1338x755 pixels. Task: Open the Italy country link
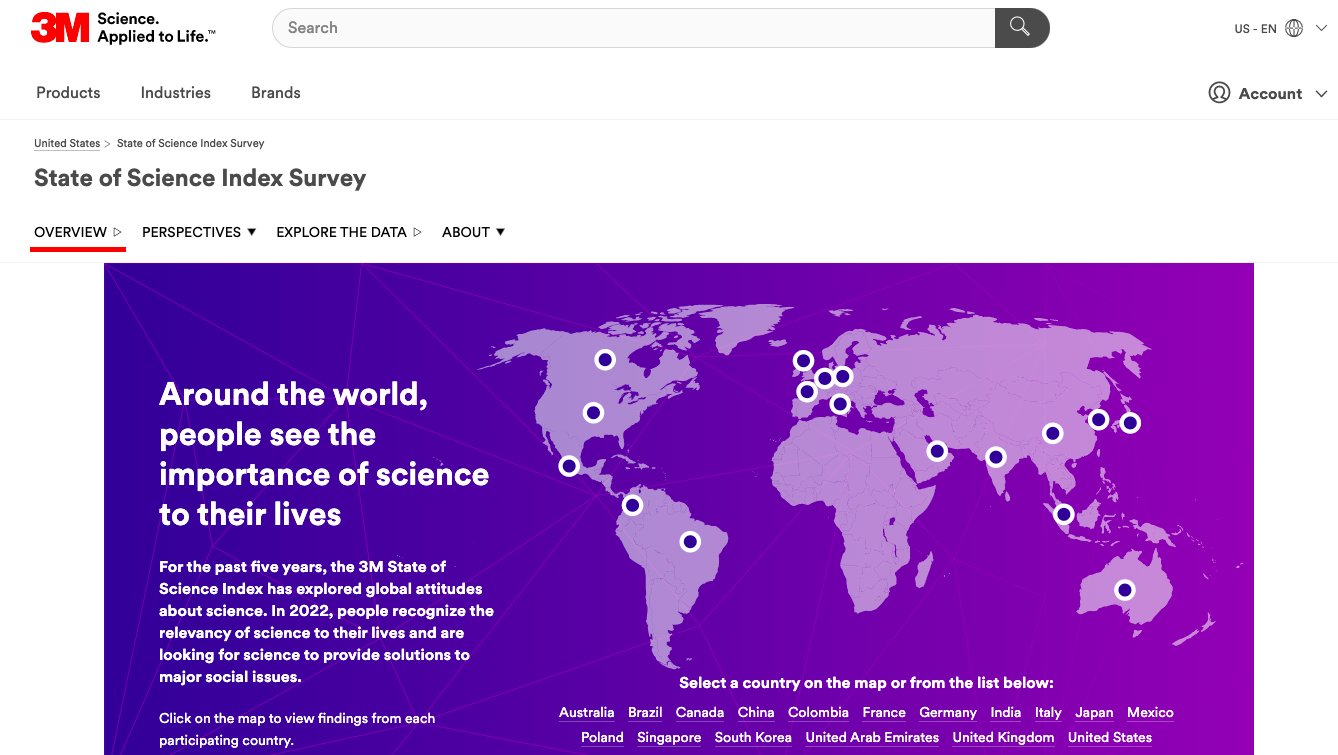(x=1048, y=713)
